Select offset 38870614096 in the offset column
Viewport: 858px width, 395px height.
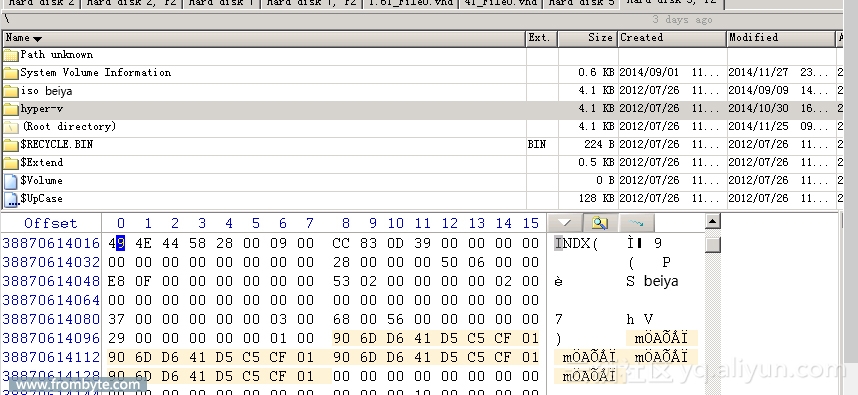(x=51, y=338)
